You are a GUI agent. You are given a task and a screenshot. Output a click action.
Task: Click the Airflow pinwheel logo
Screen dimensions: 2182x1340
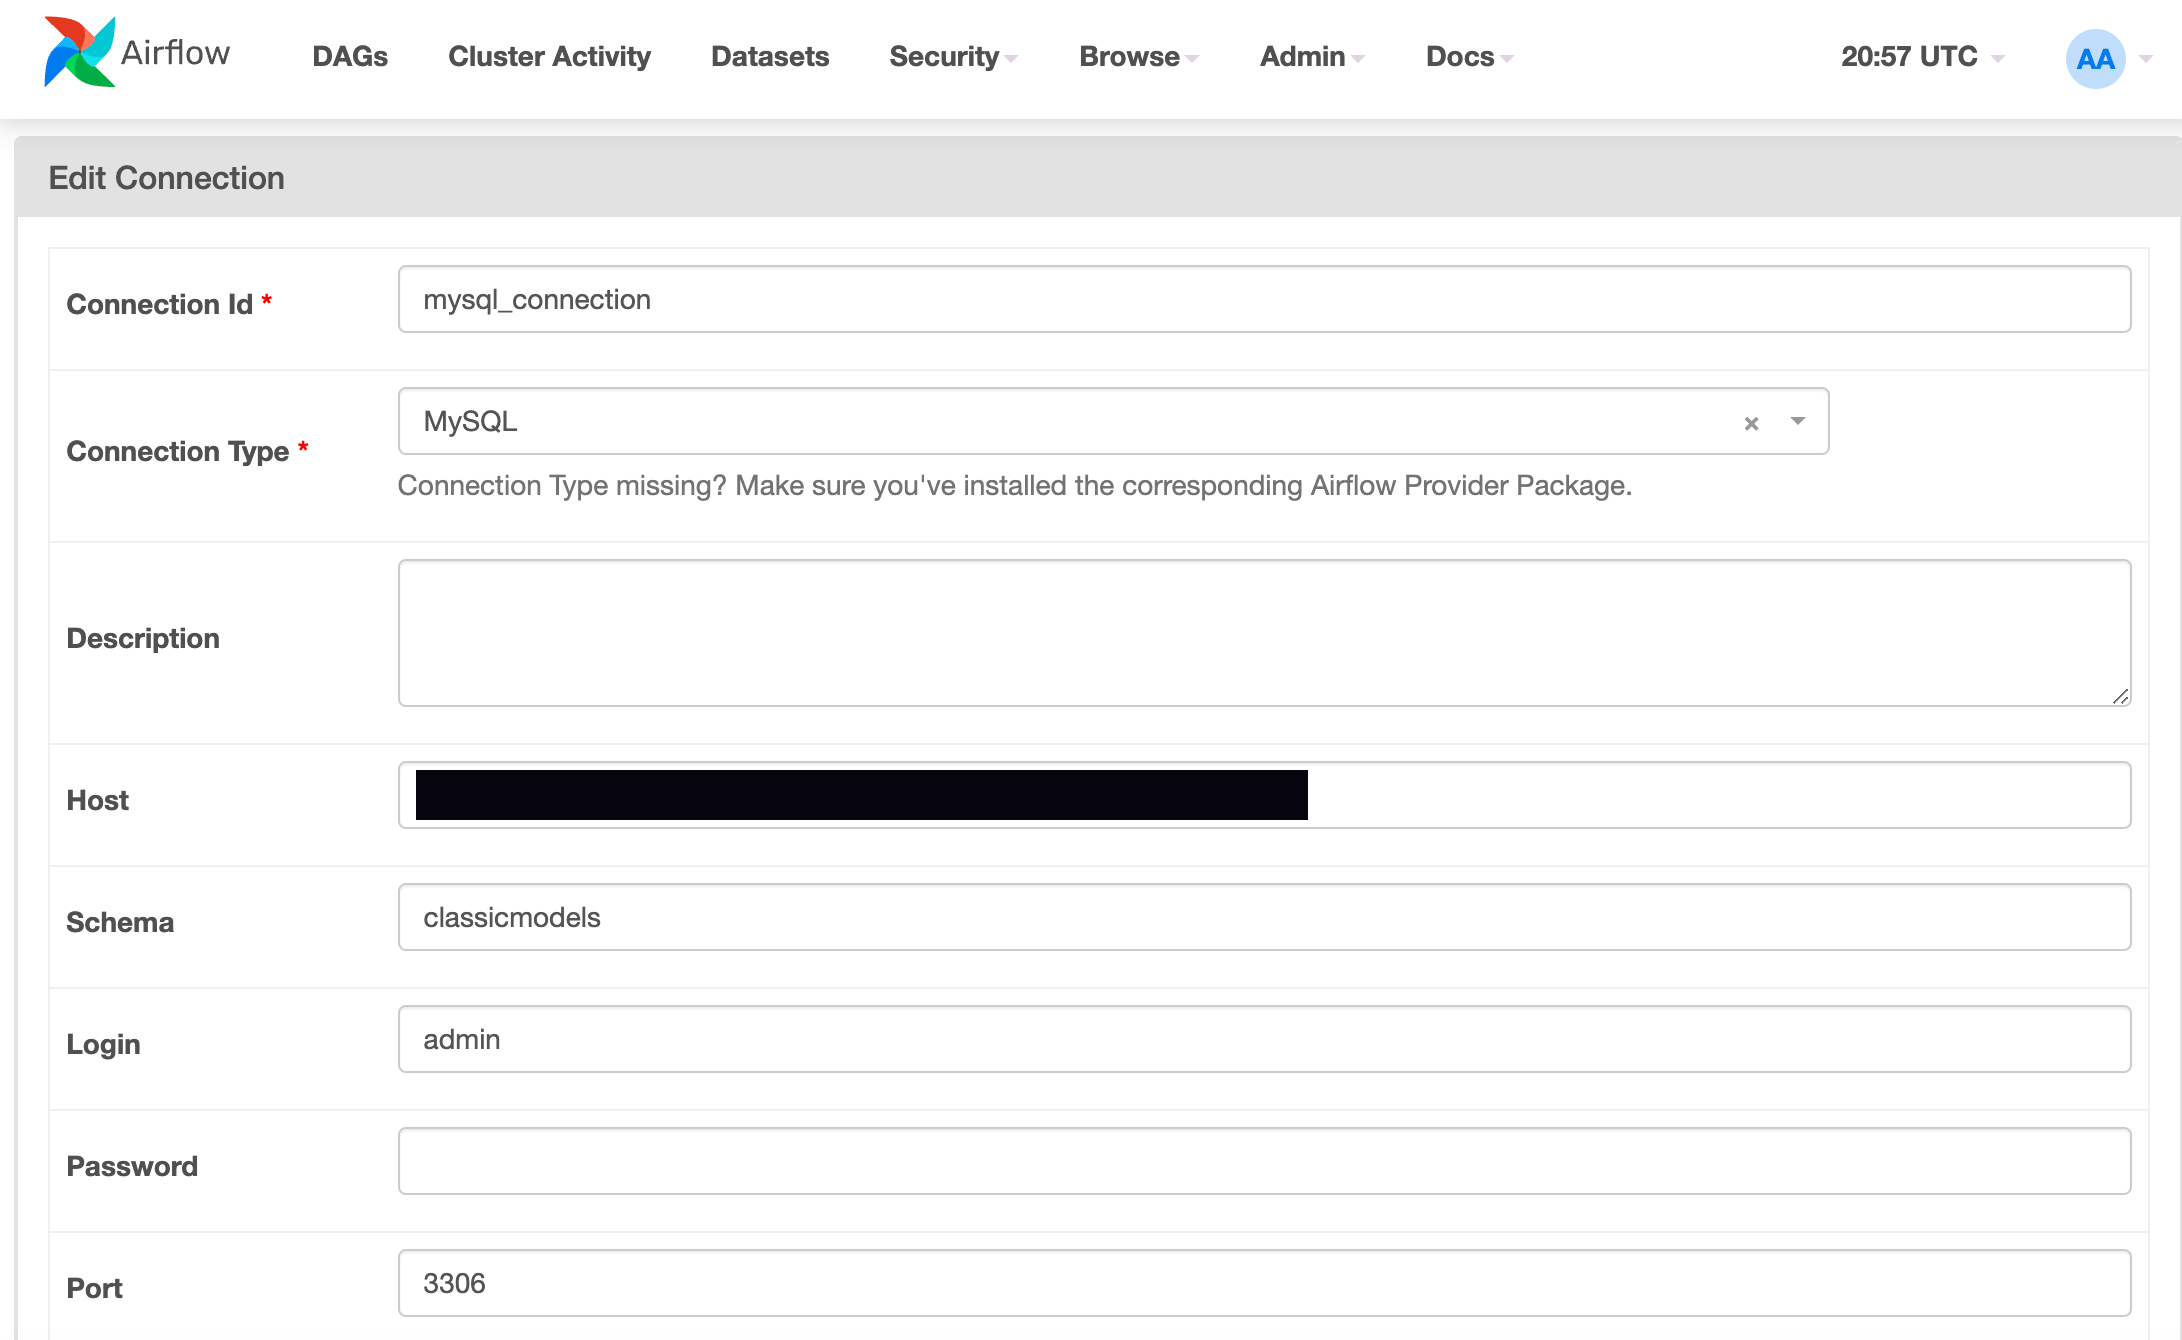[78, 52]
